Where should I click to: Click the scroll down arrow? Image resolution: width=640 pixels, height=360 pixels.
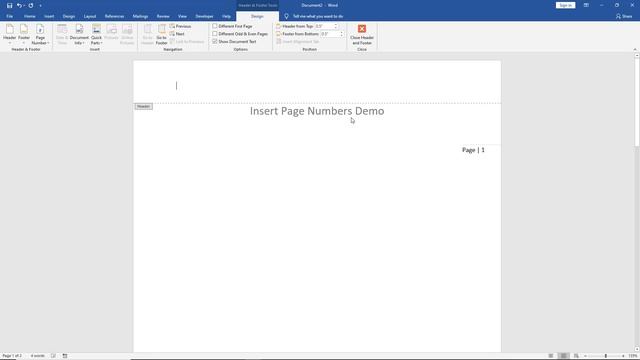point(637,349)
